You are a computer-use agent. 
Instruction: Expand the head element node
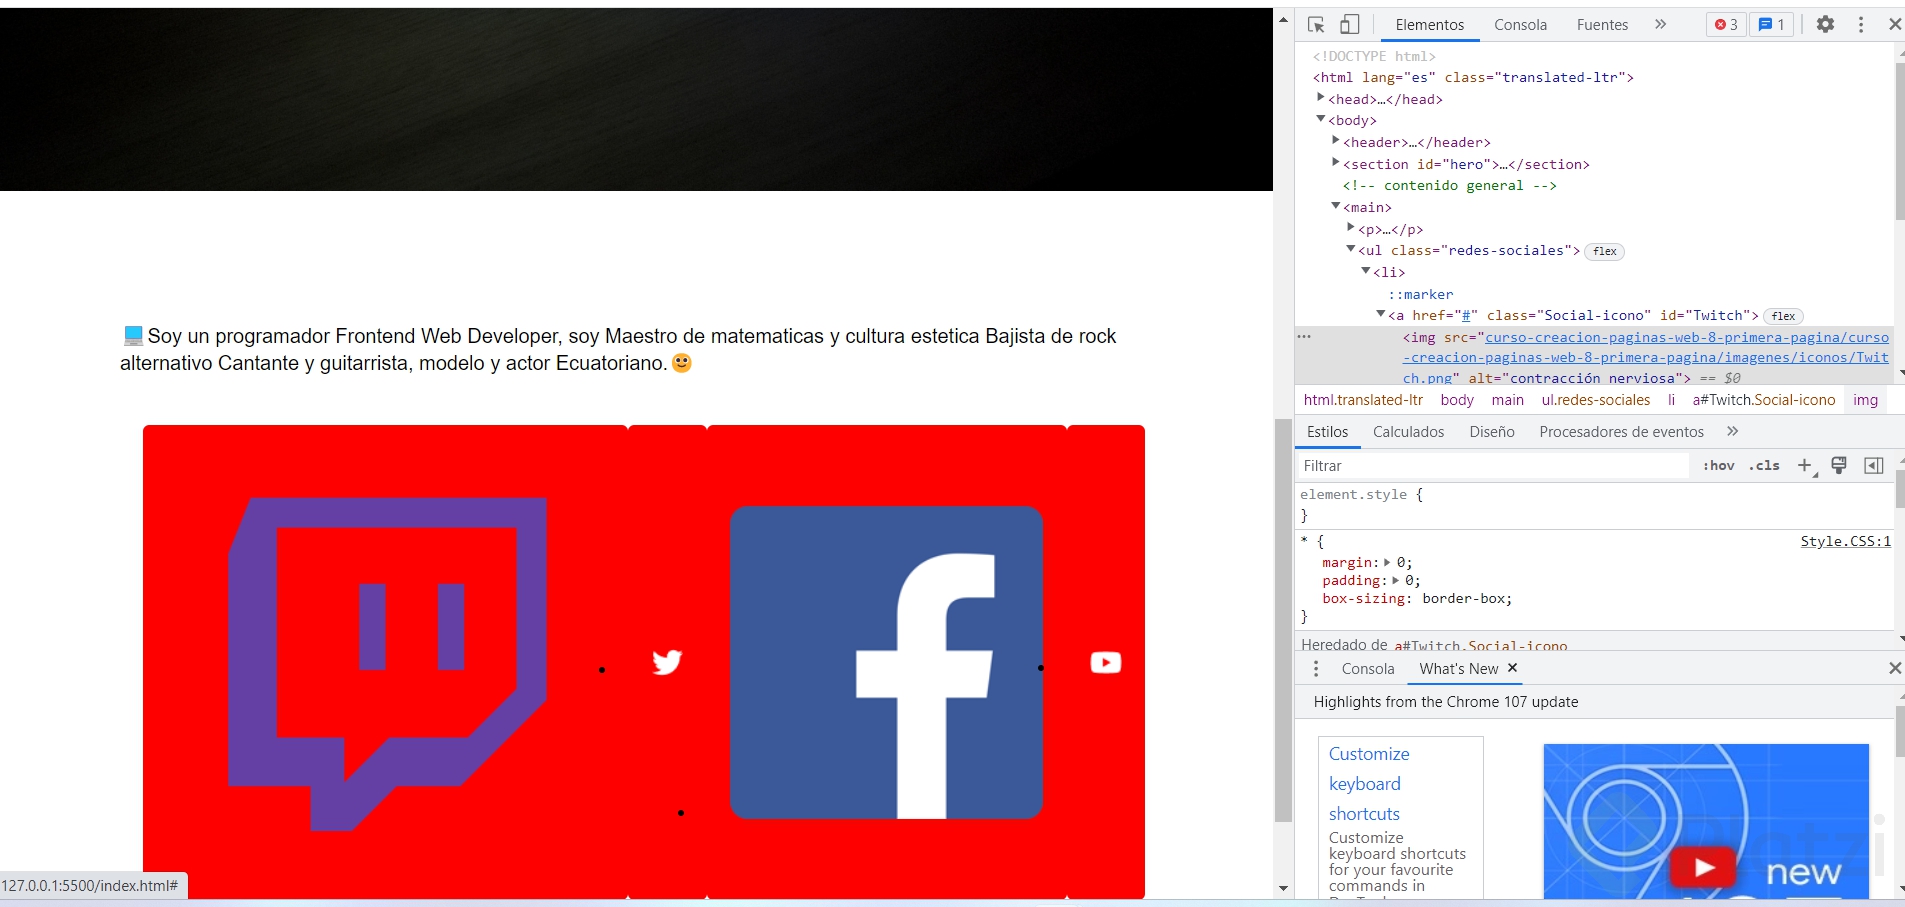click(x=1321, y=98)
